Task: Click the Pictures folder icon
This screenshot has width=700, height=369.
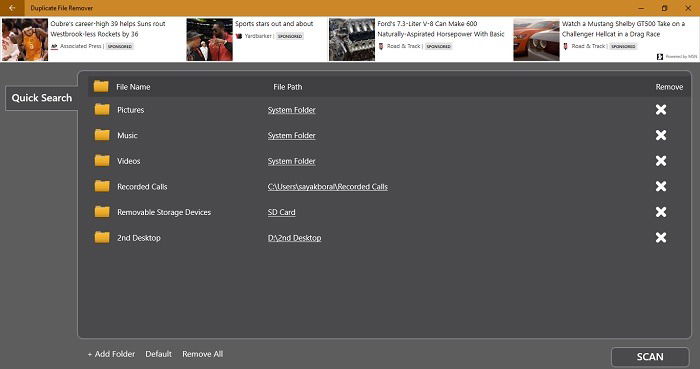Action: 102,109
